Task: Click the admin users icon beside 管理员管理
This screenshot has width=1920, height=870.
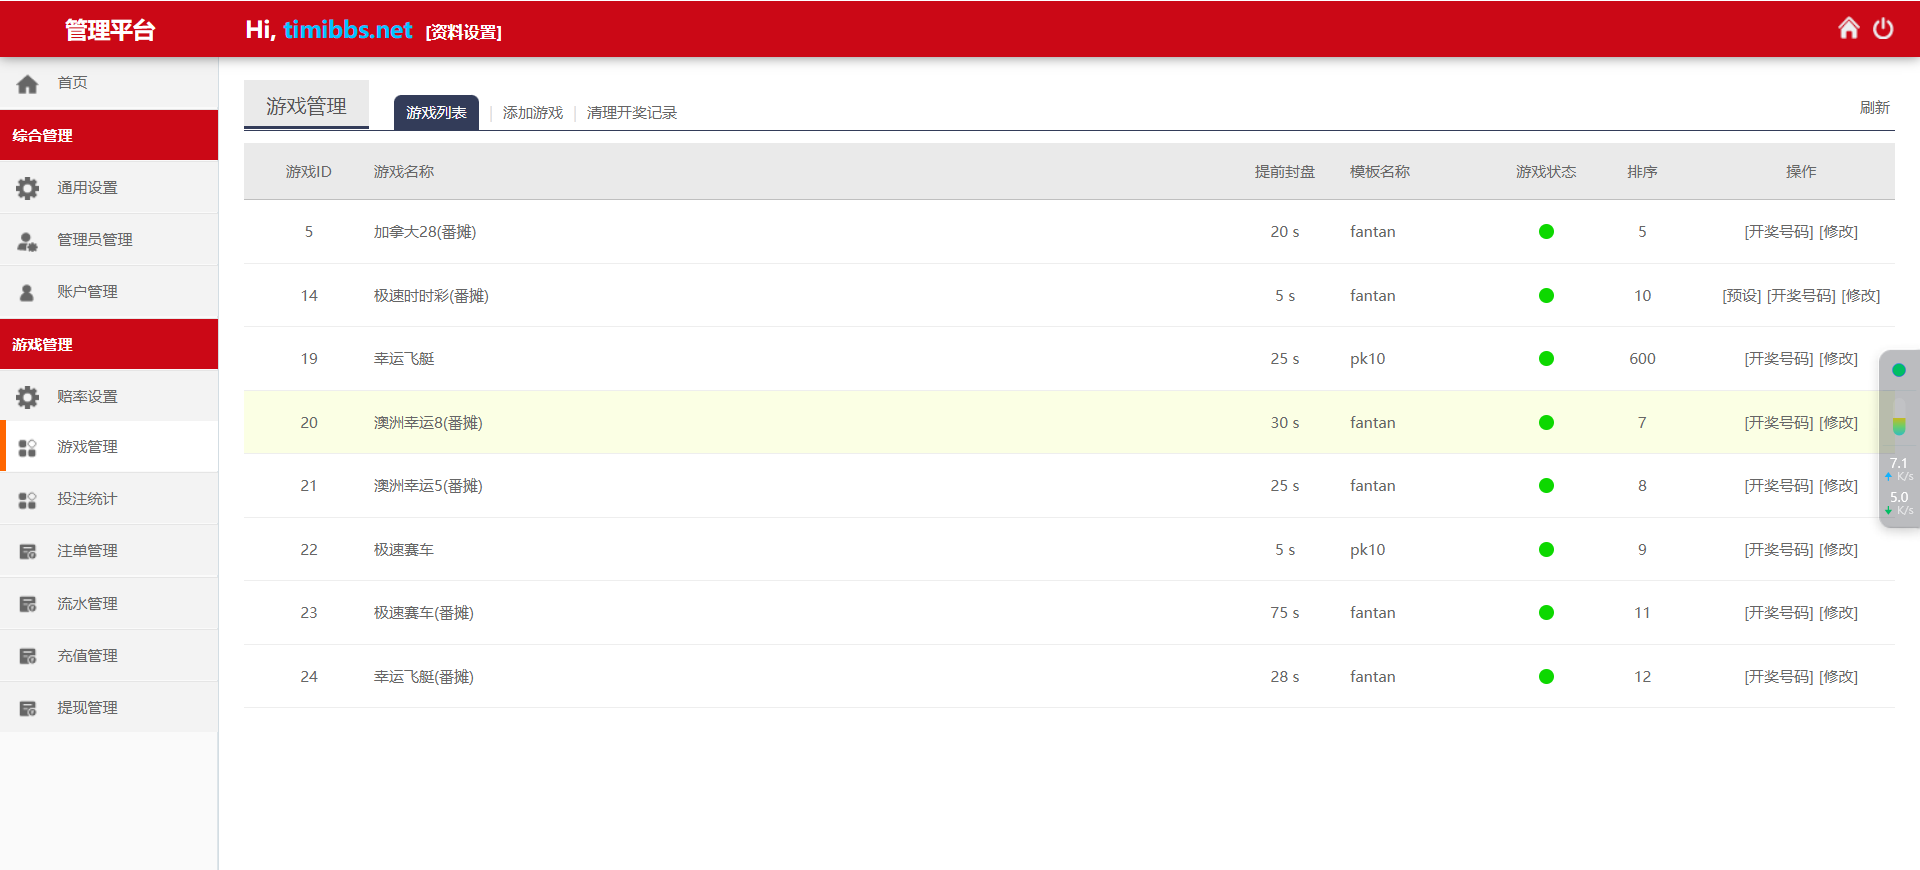Action: point(28,240)
